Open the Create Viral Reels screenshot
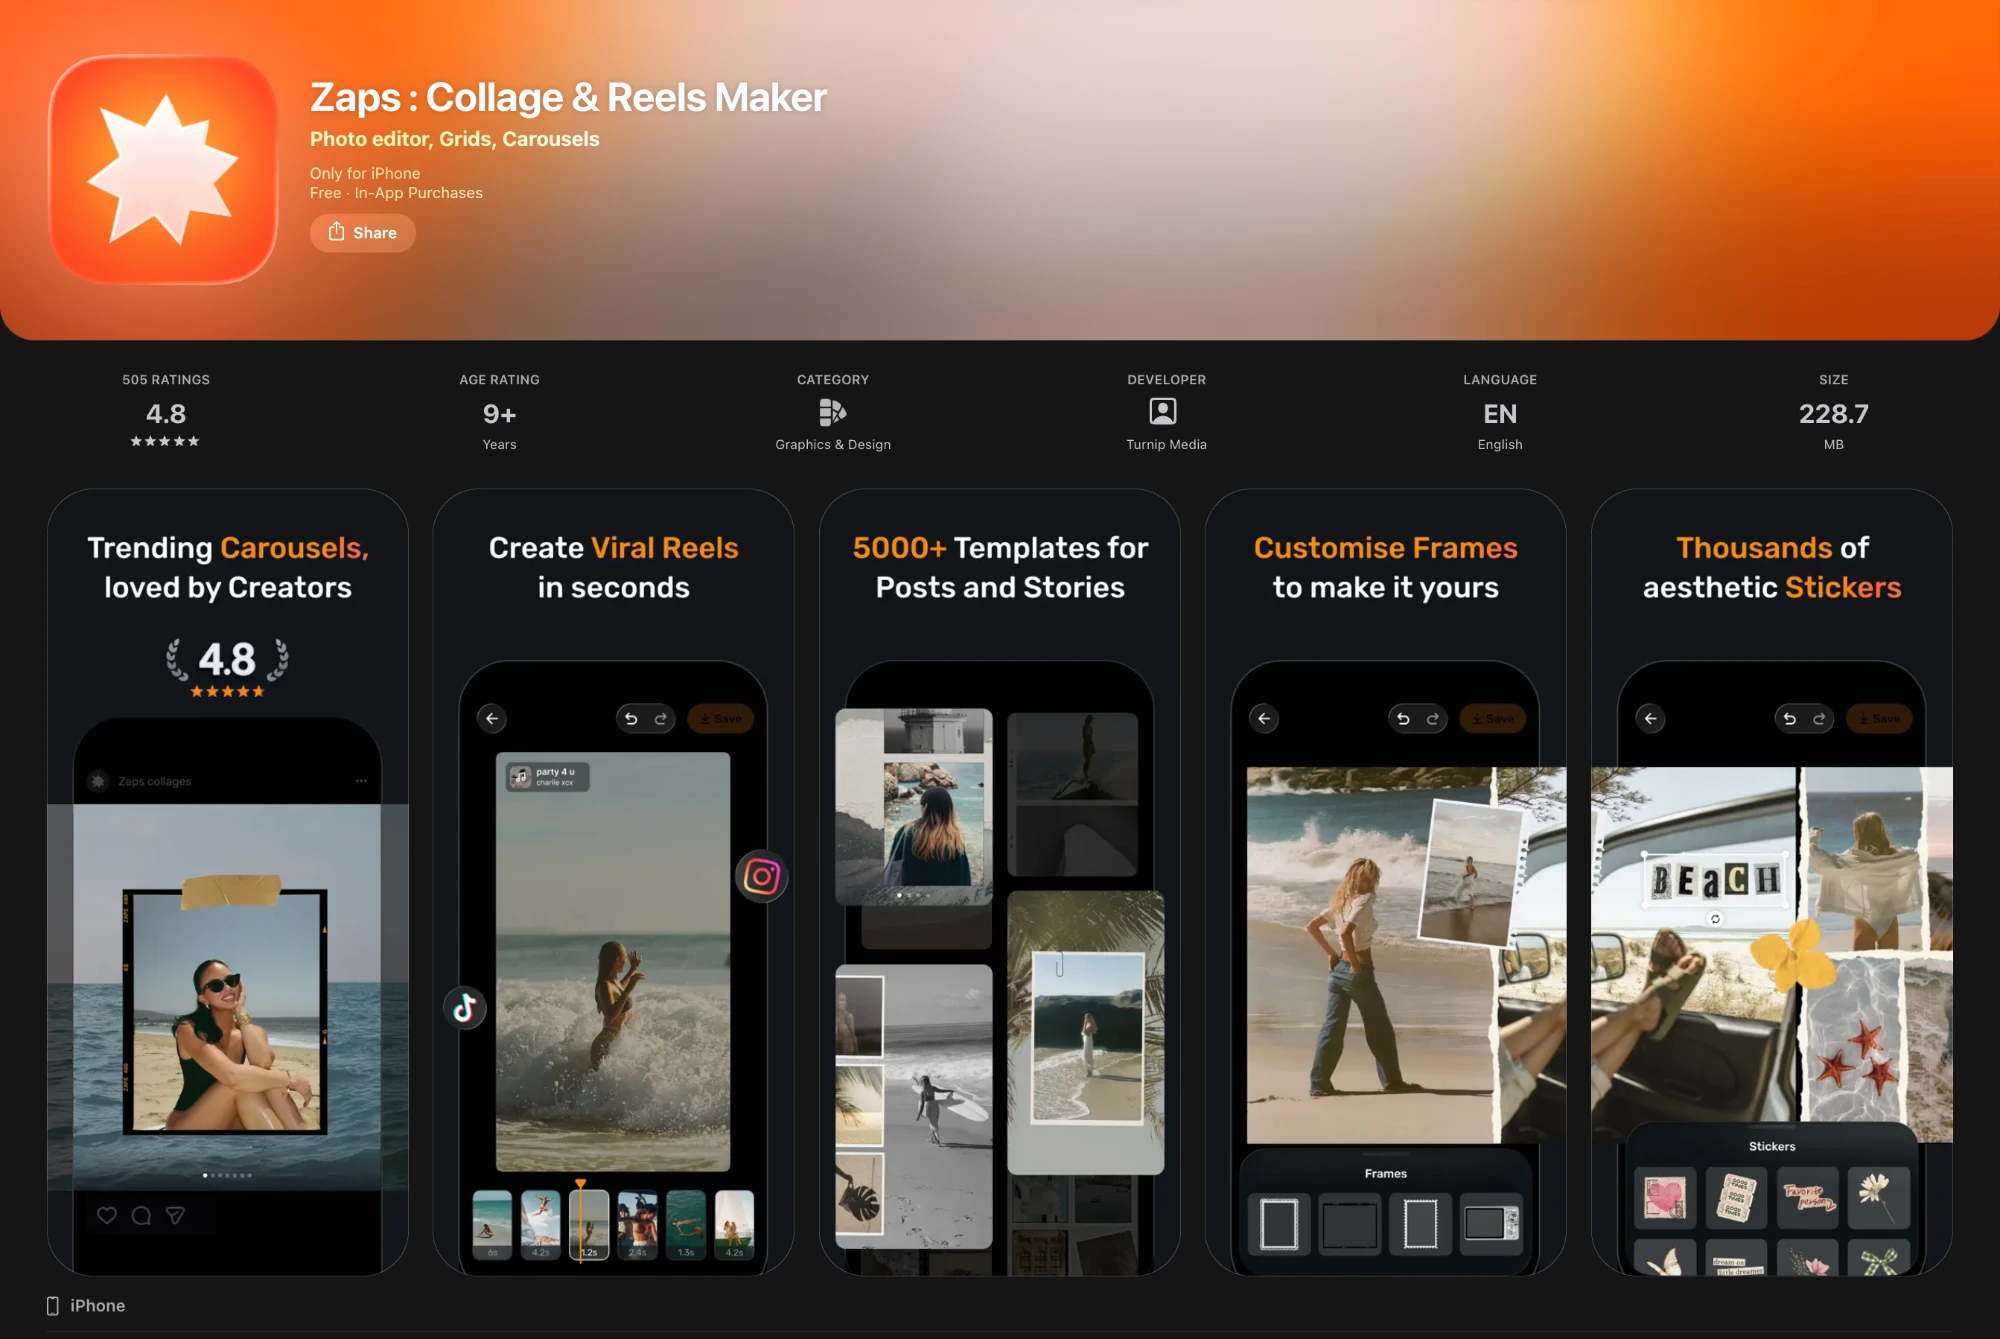 613,882
